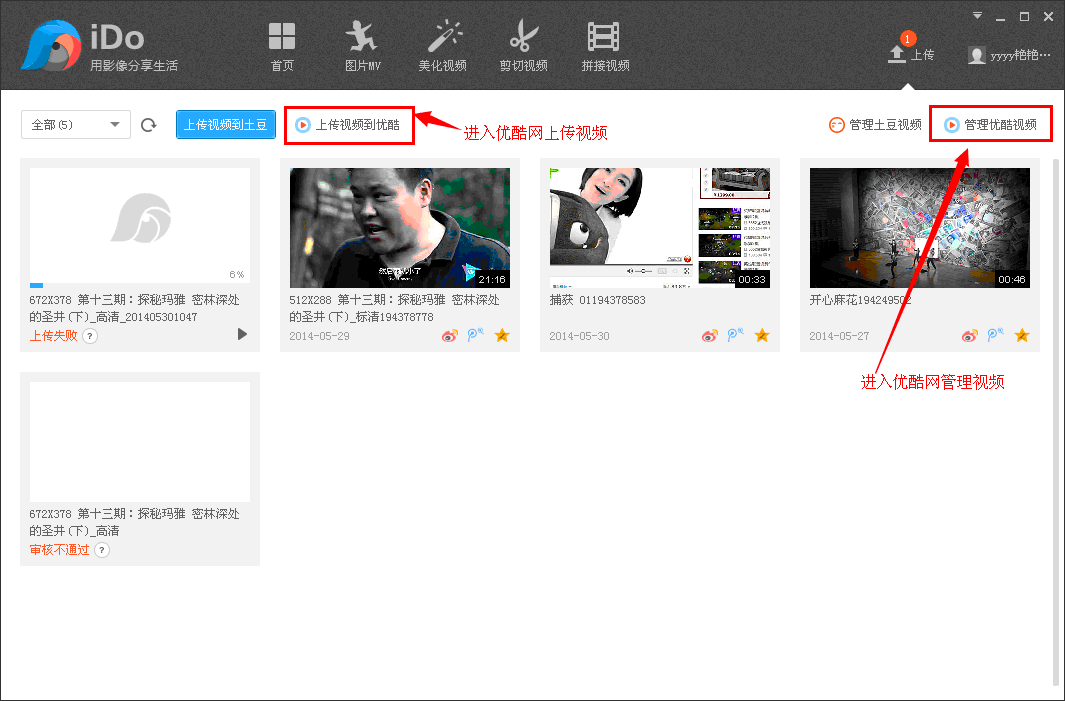Open the title bar dropdown arrow
This screenshot has height=701, width=1065.
point(976,14)
